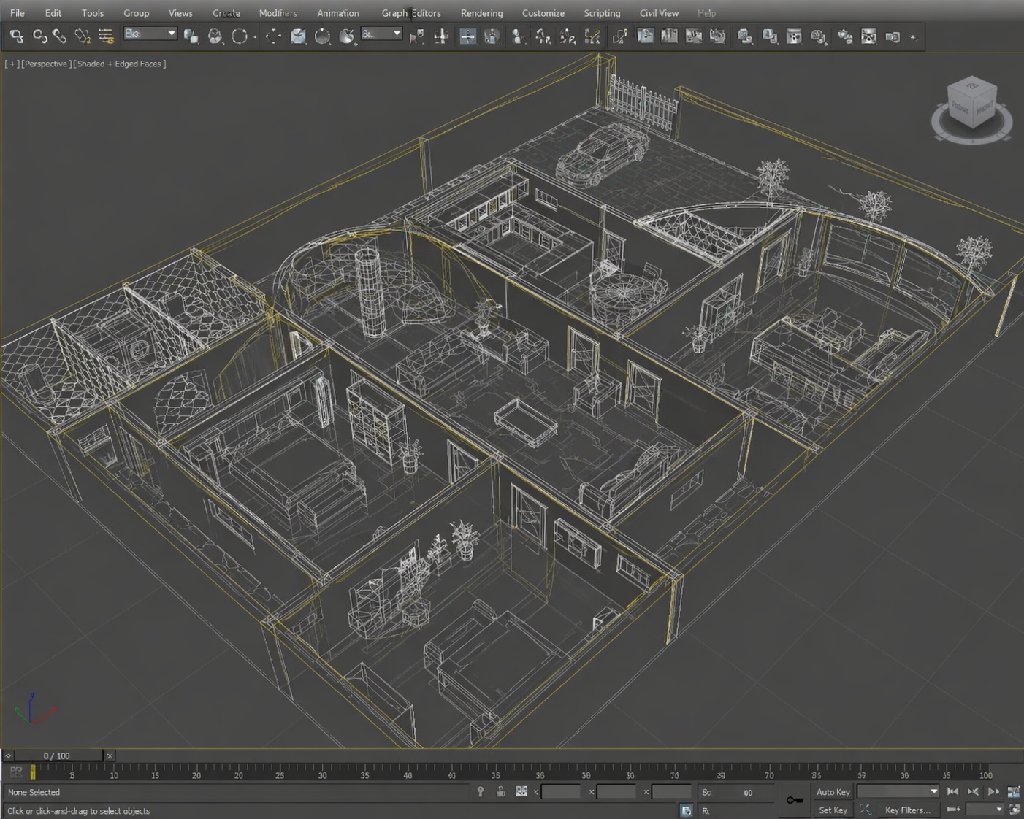Click the time slider showing 0 / 100
The image size is (1024, 819).
point(56,755)
